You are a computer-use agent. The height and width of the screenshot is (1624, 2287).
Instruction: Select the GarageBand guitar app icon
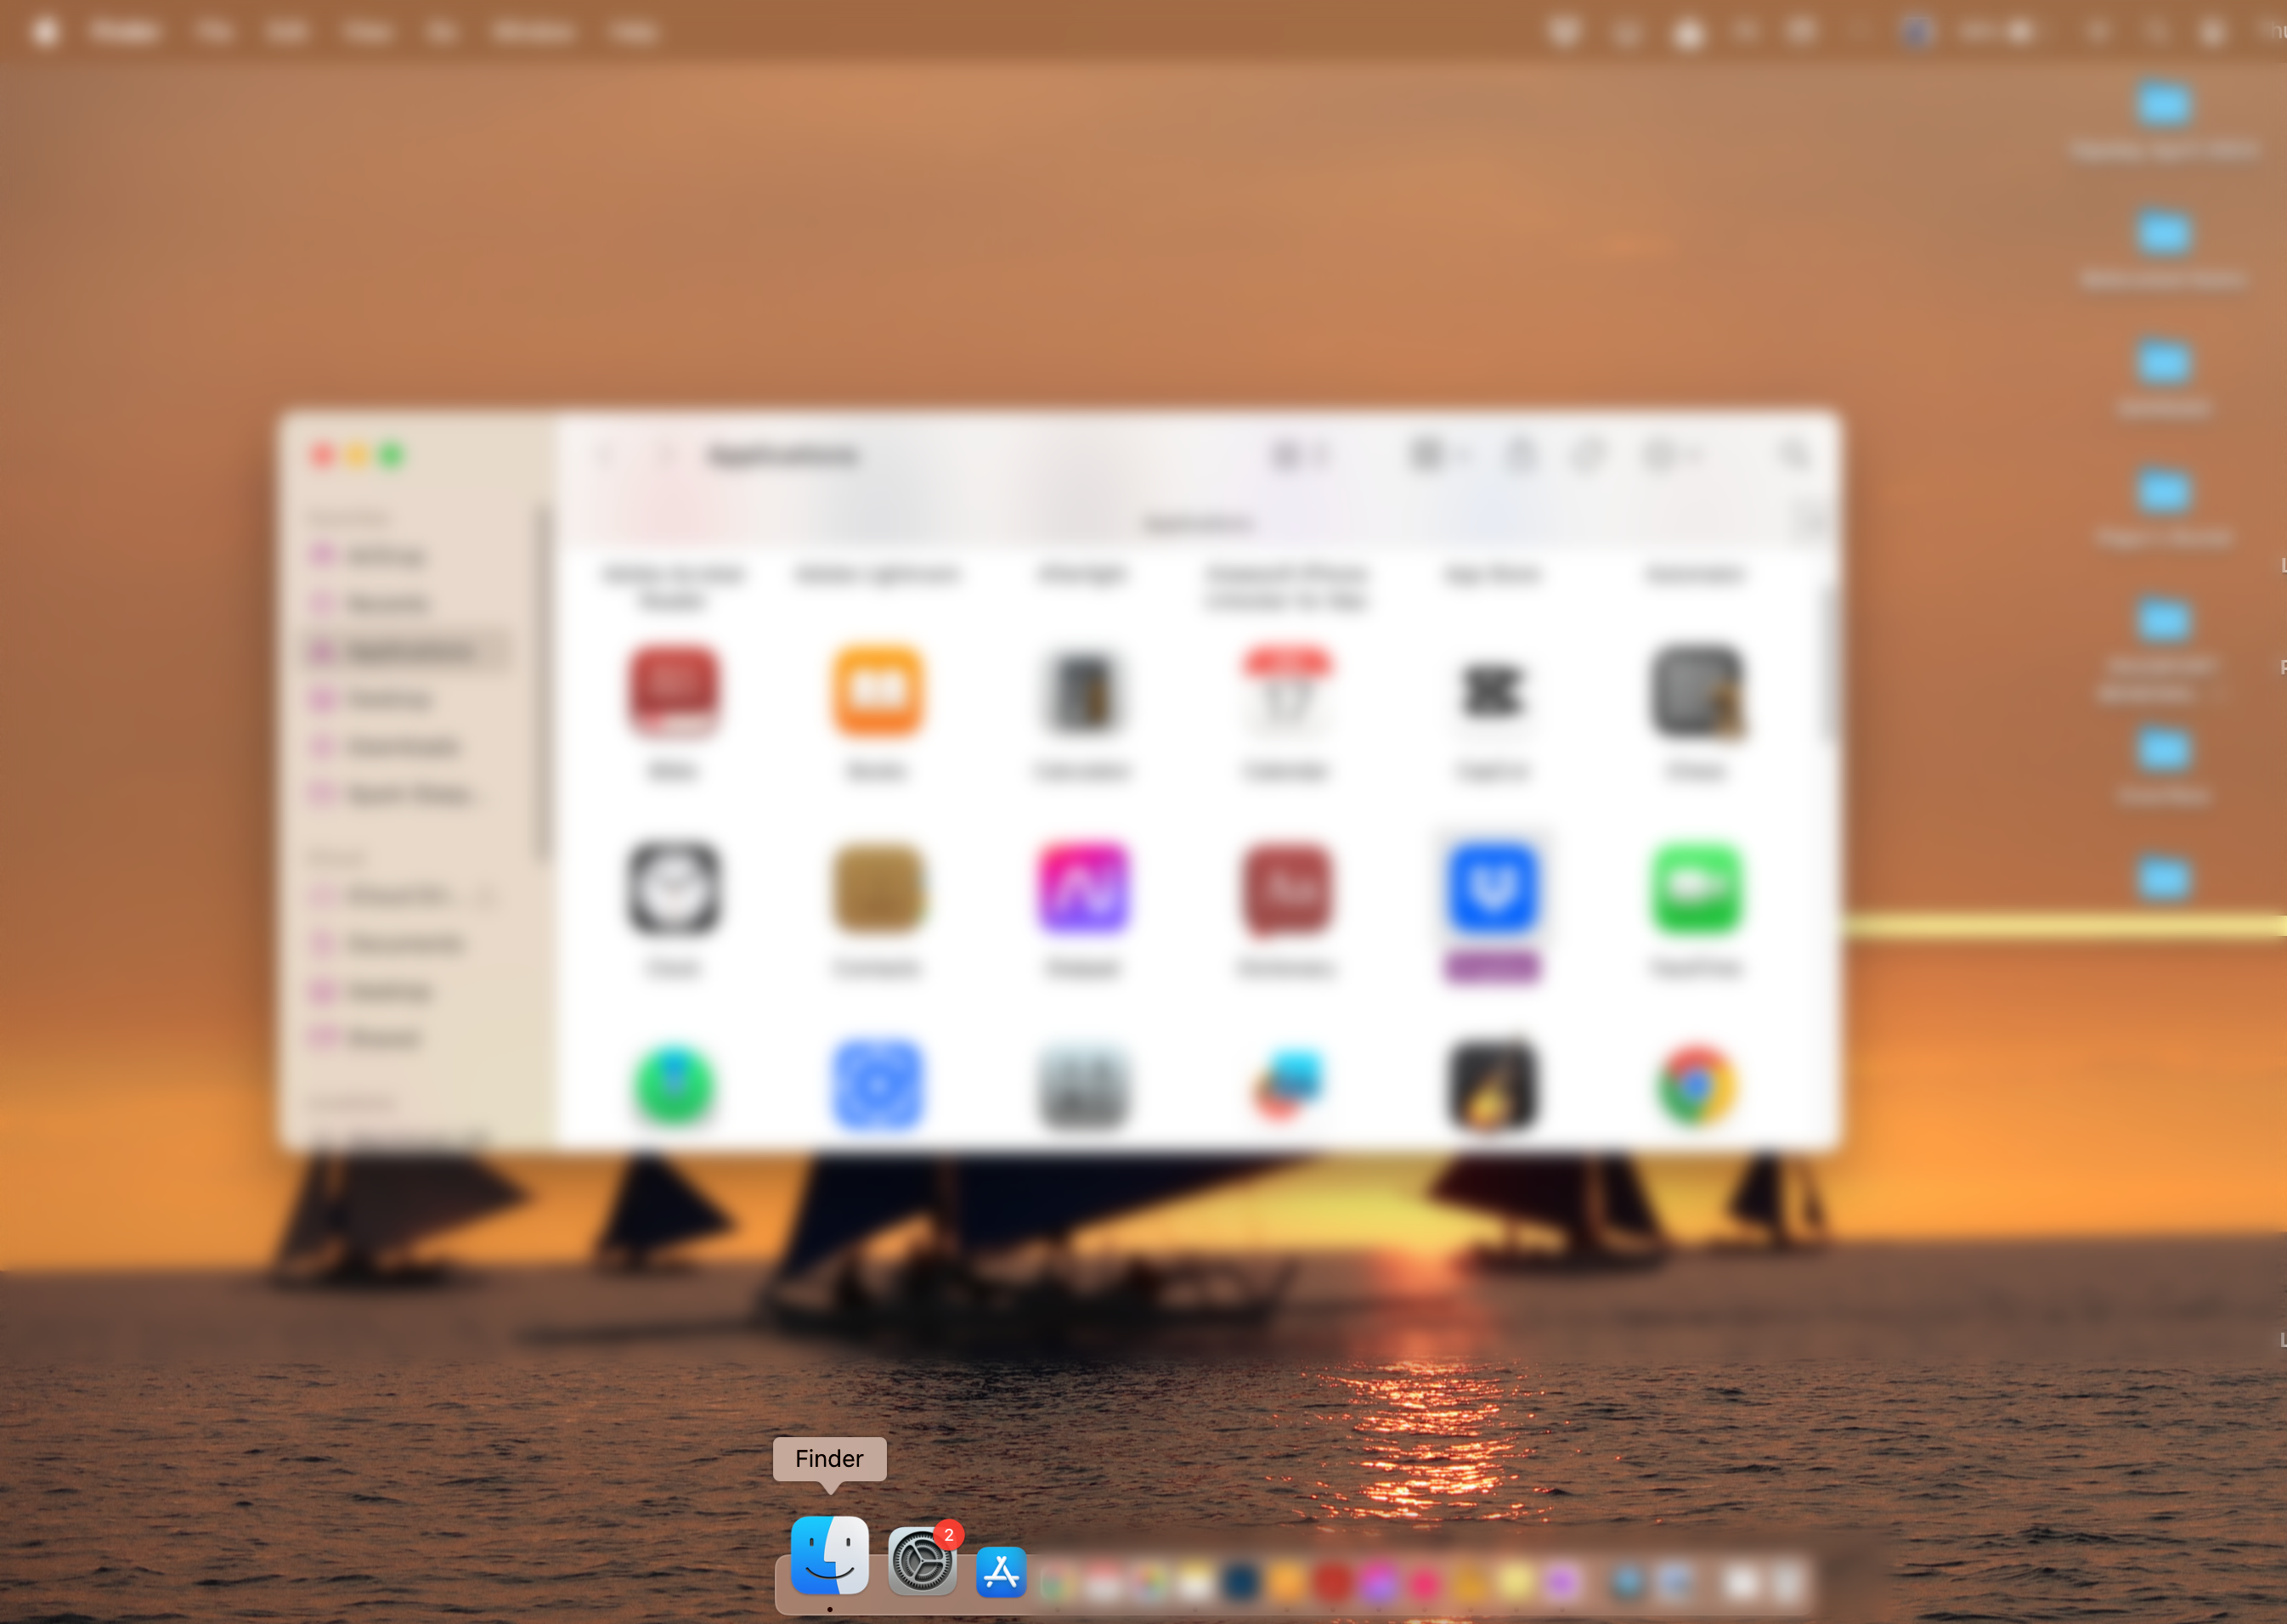tap(1492, 1085)
